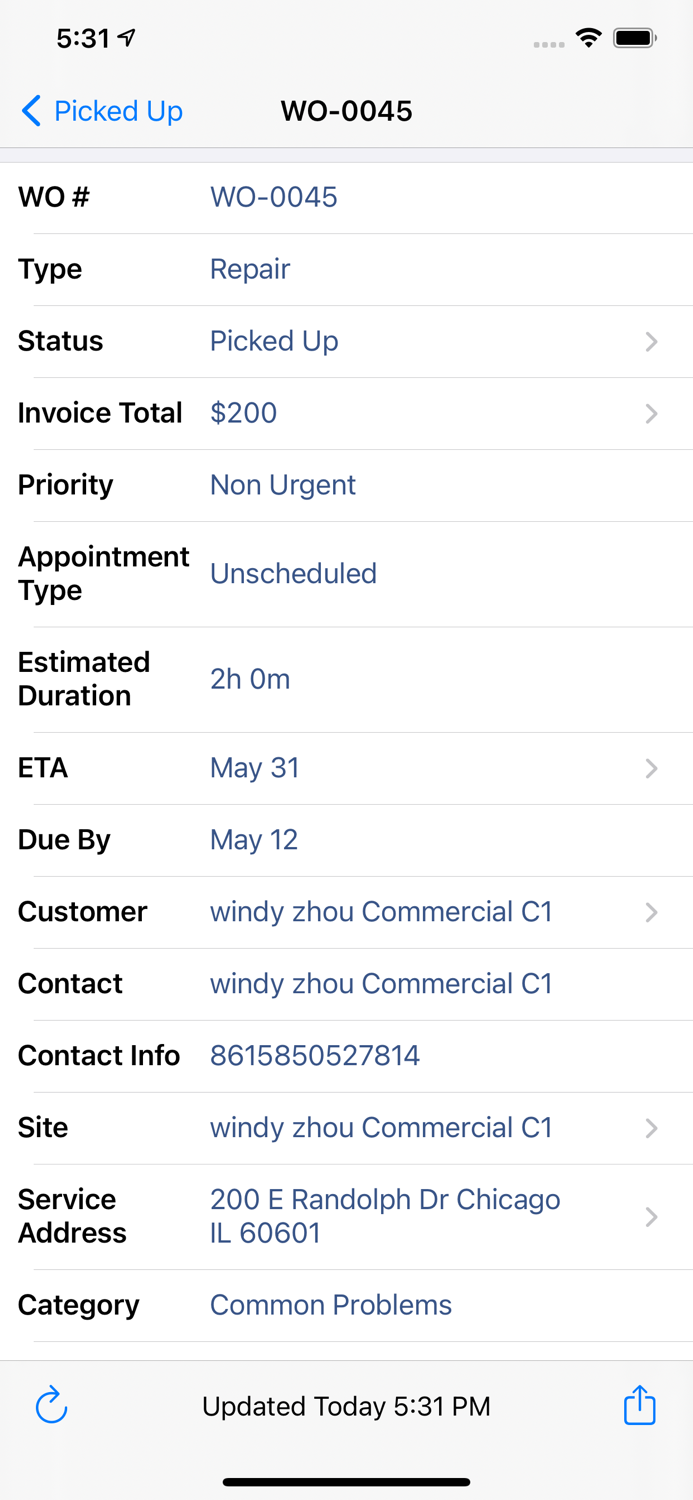
Task: Tap the back chevron beside Picked Up
Action: [x=30, y=111]
